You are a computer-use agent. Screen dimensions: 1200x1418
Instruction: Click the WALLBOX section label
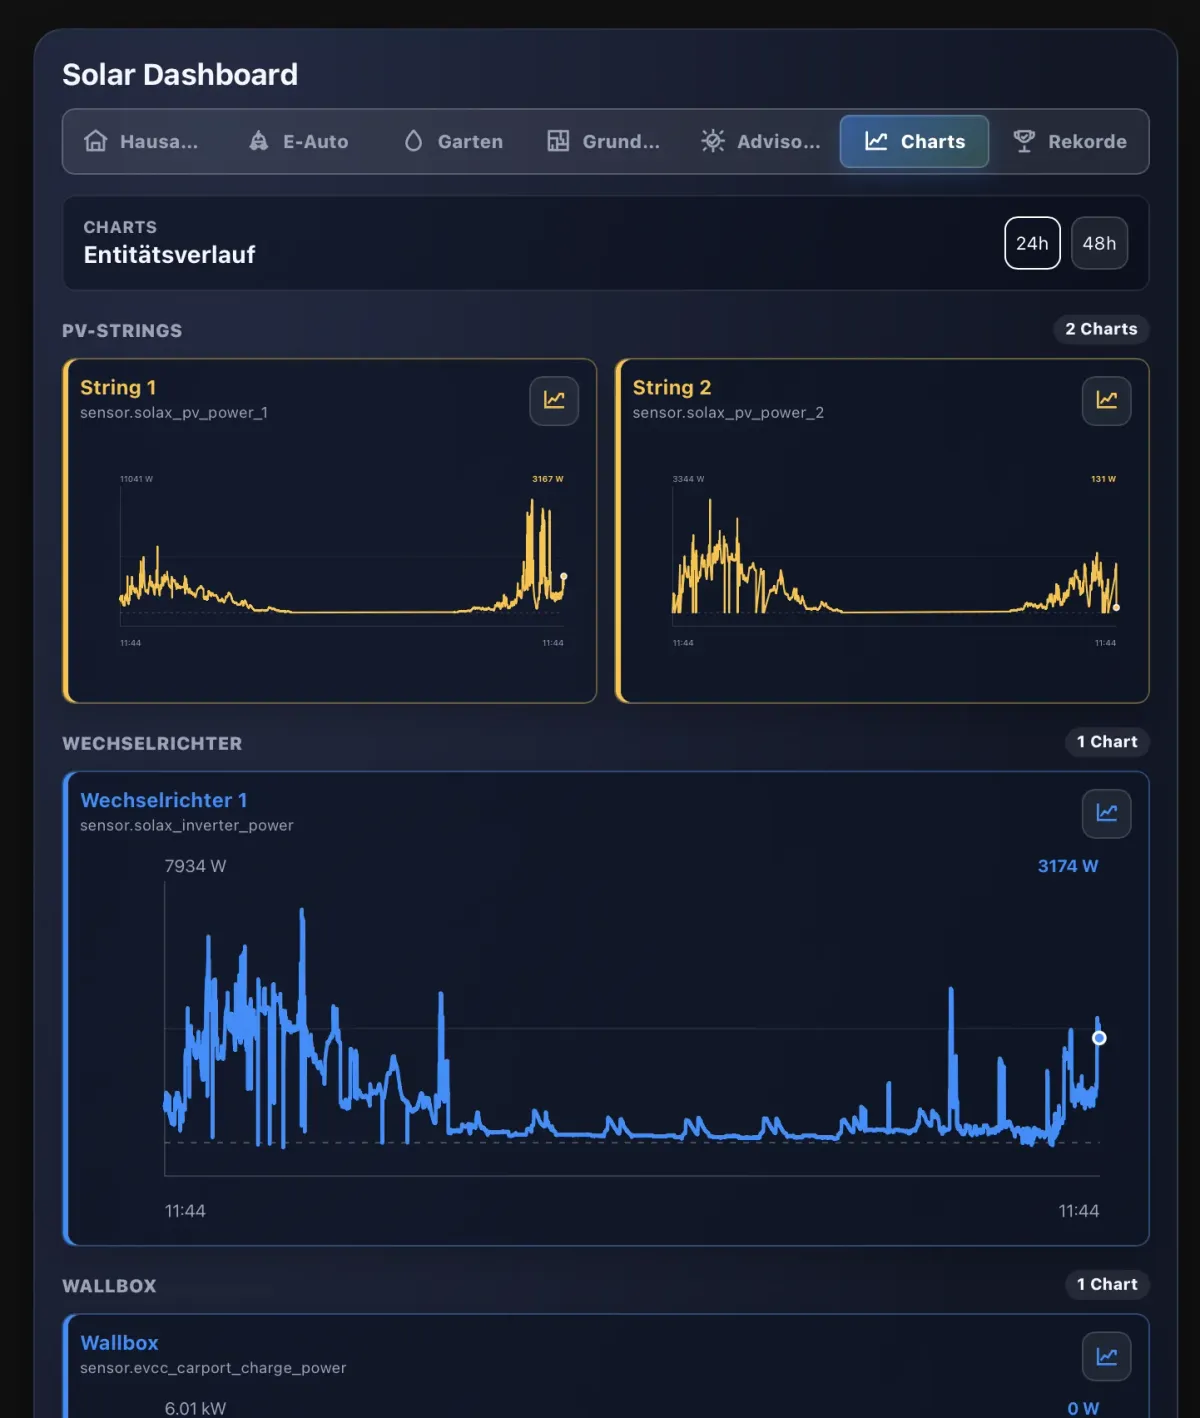(109, 1286)
